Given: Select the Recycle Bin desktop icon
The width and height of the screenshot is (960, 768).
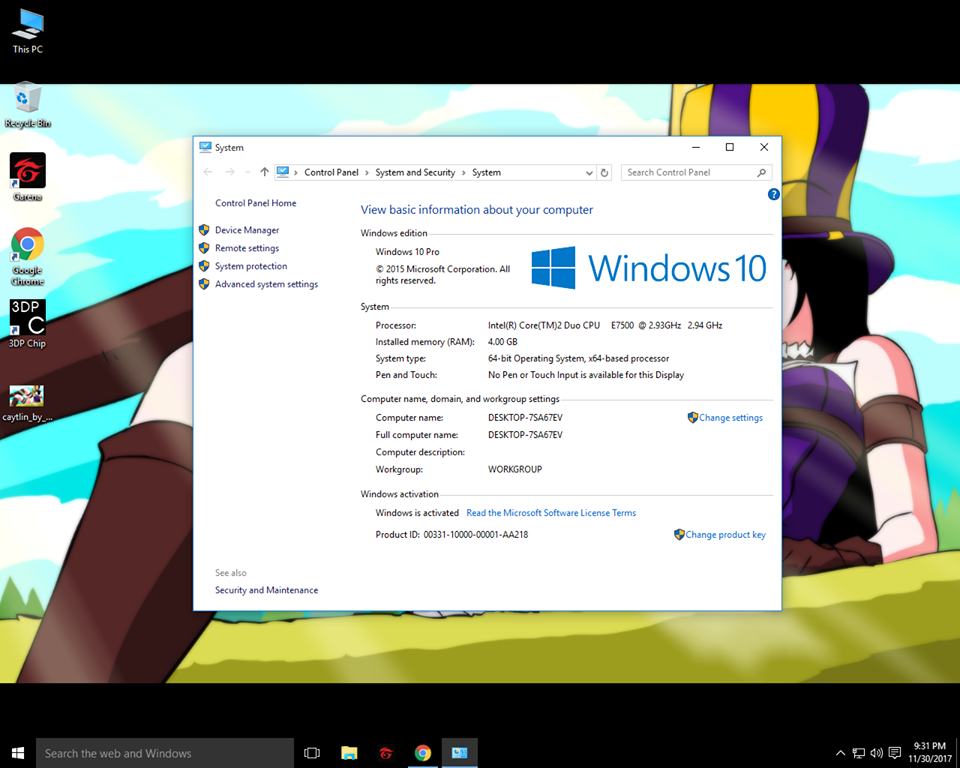Looking at the screenshot, I should [x=28, y=105].
